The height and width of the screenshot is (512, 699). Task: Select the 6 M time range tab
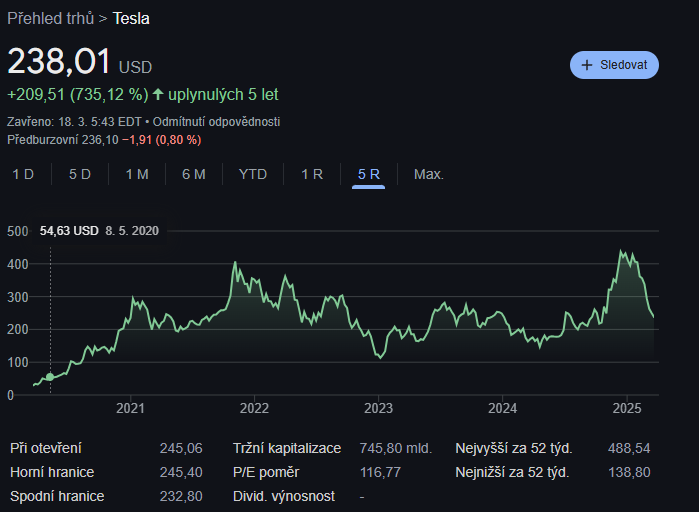194,174
